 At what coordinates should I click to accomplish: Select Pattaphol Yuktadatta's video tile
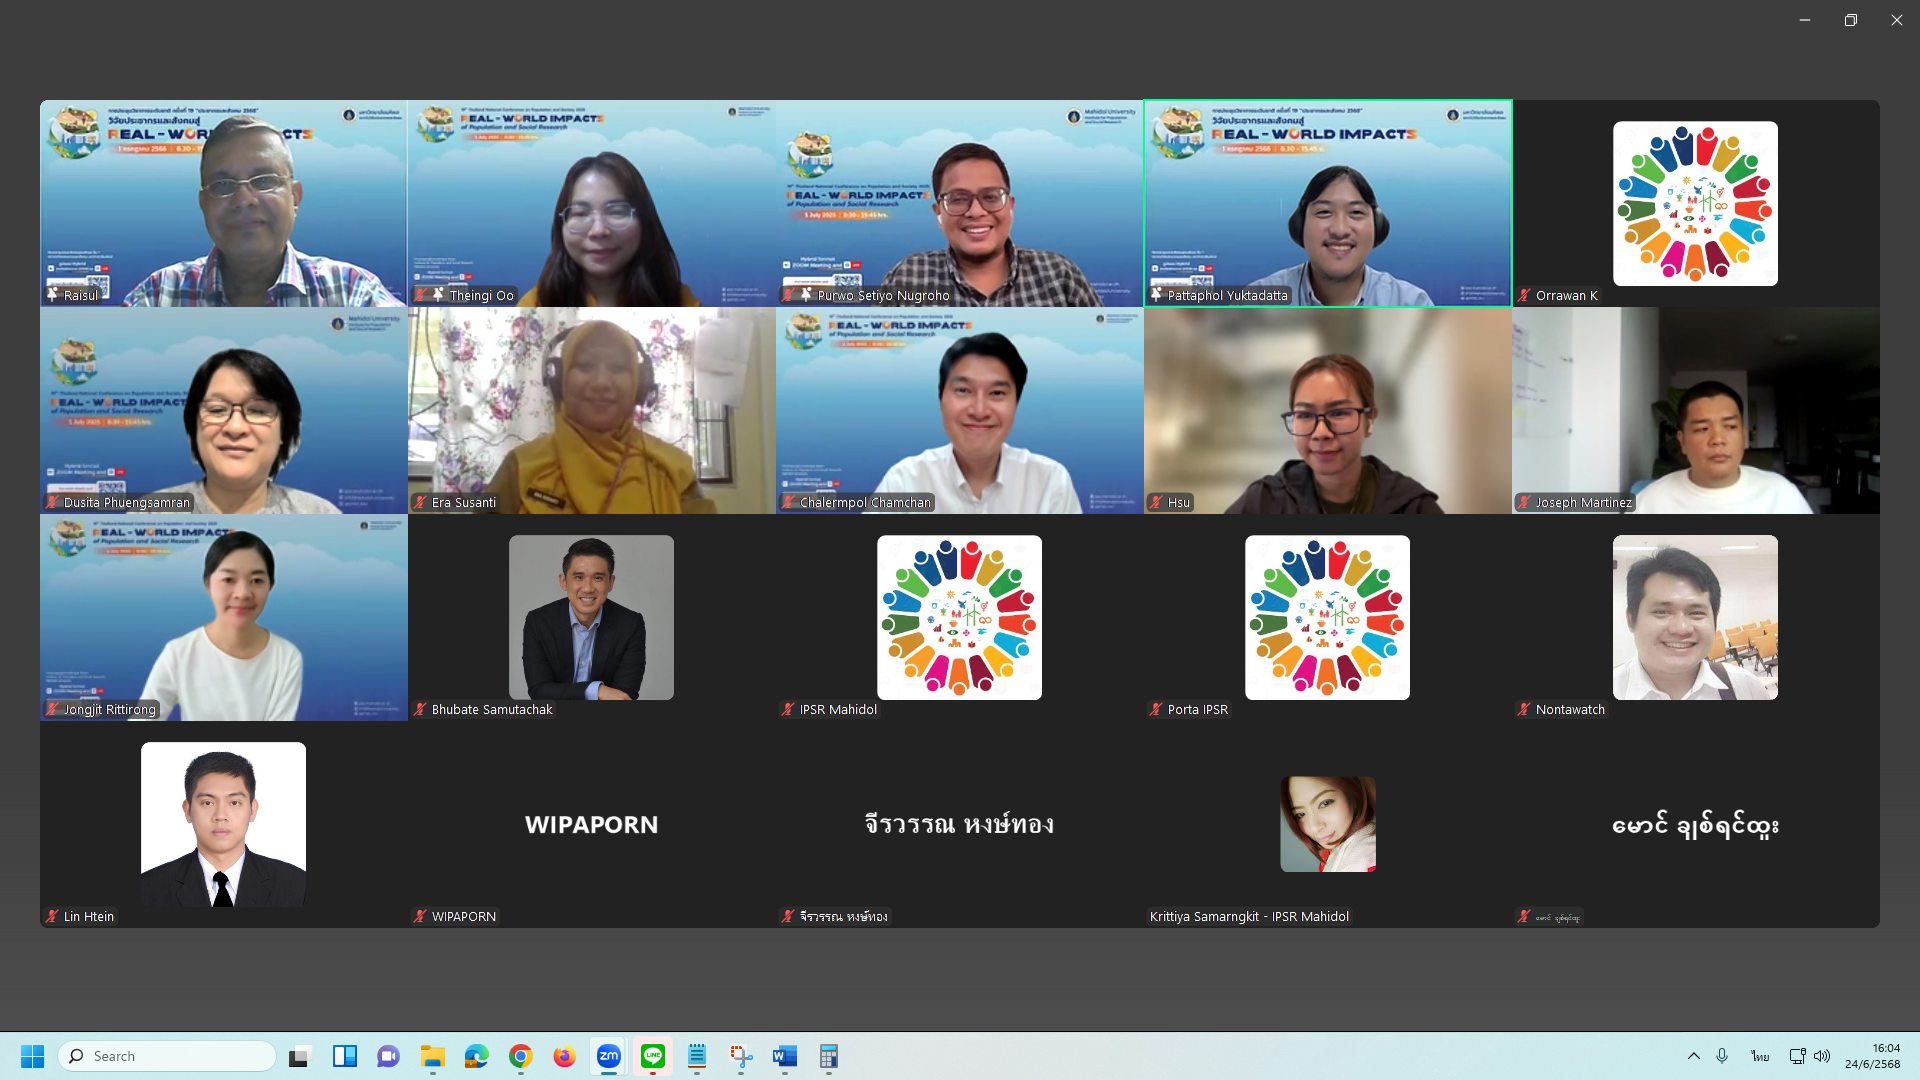[1327, 203]
